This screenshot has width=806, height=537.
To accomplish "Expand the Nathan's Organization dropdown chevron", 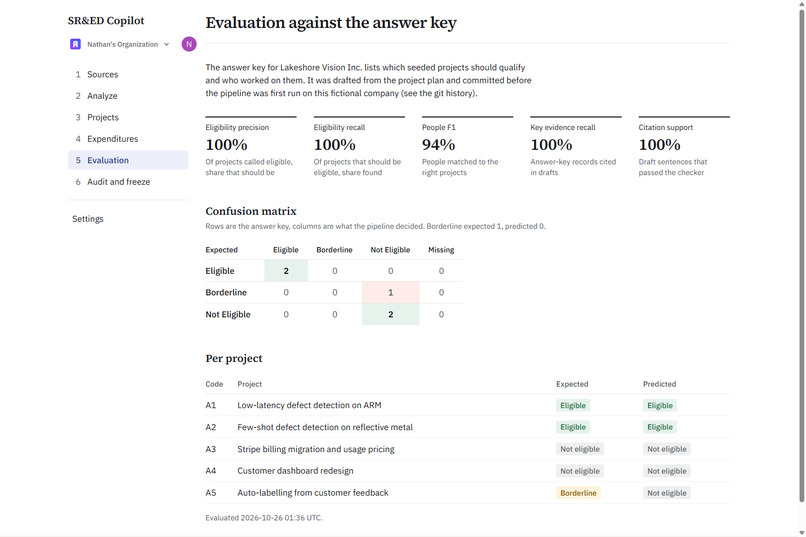I will [167, 44].
